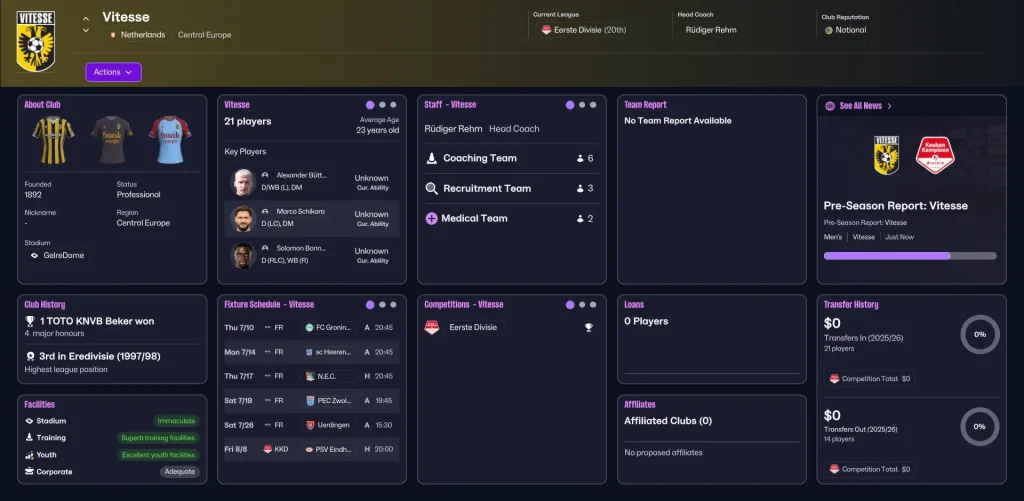Image resolution: width=1024 pixels, height=501 pixels.
Task: Click the news reading progress bar
Action: [910, 256]
